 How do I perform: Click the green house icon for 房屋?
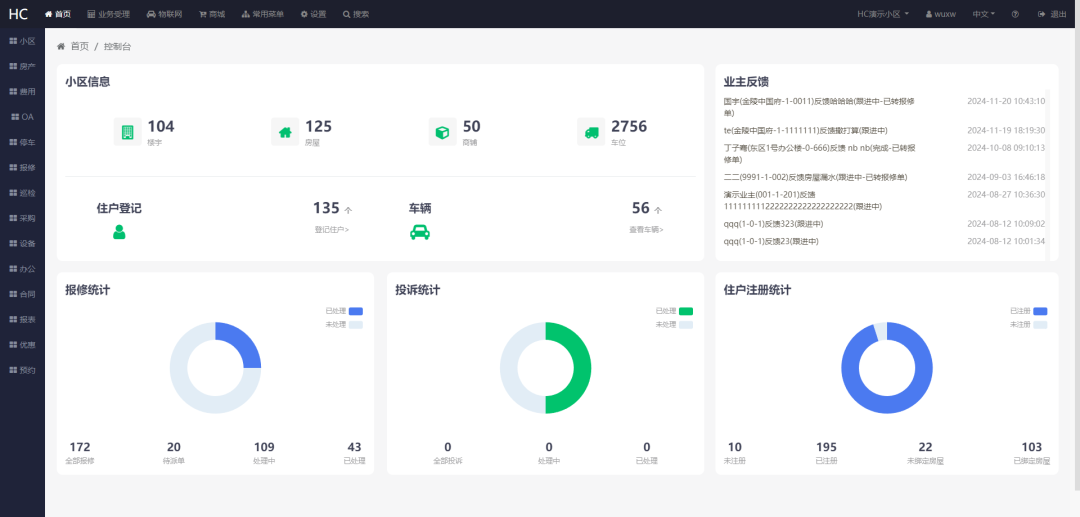tap(285, 131)
